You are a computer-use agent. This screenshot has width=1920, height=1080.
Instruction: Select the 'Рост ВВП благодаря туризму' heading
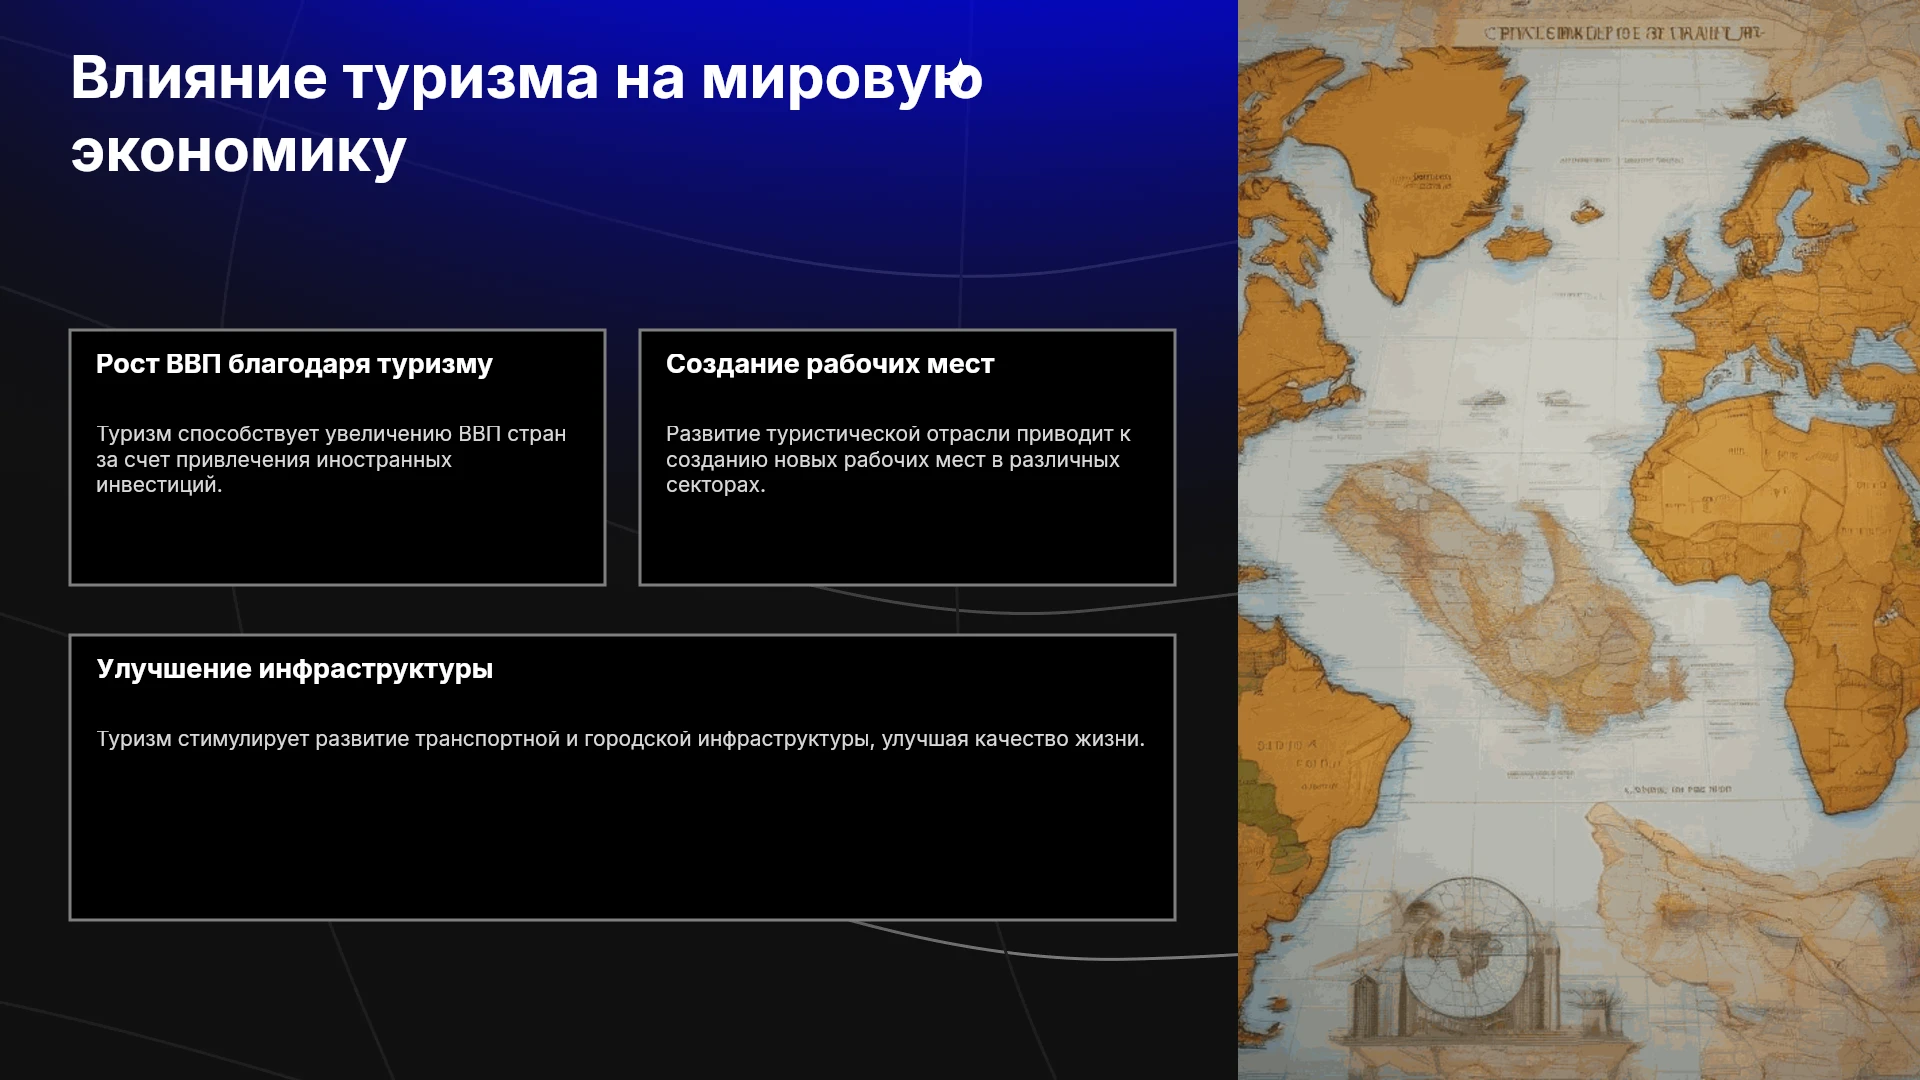pos(294,364)
